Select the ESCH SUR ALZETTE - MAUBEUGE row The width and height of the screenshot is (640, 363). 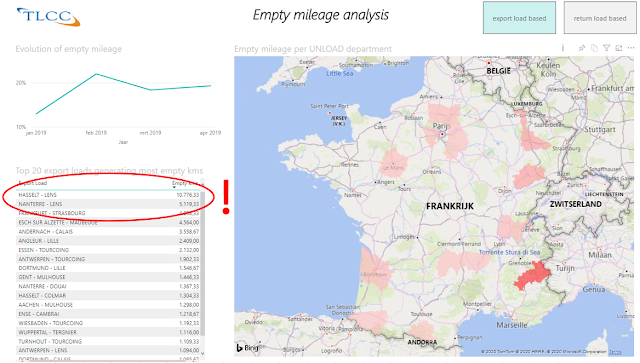pos(108,222)
